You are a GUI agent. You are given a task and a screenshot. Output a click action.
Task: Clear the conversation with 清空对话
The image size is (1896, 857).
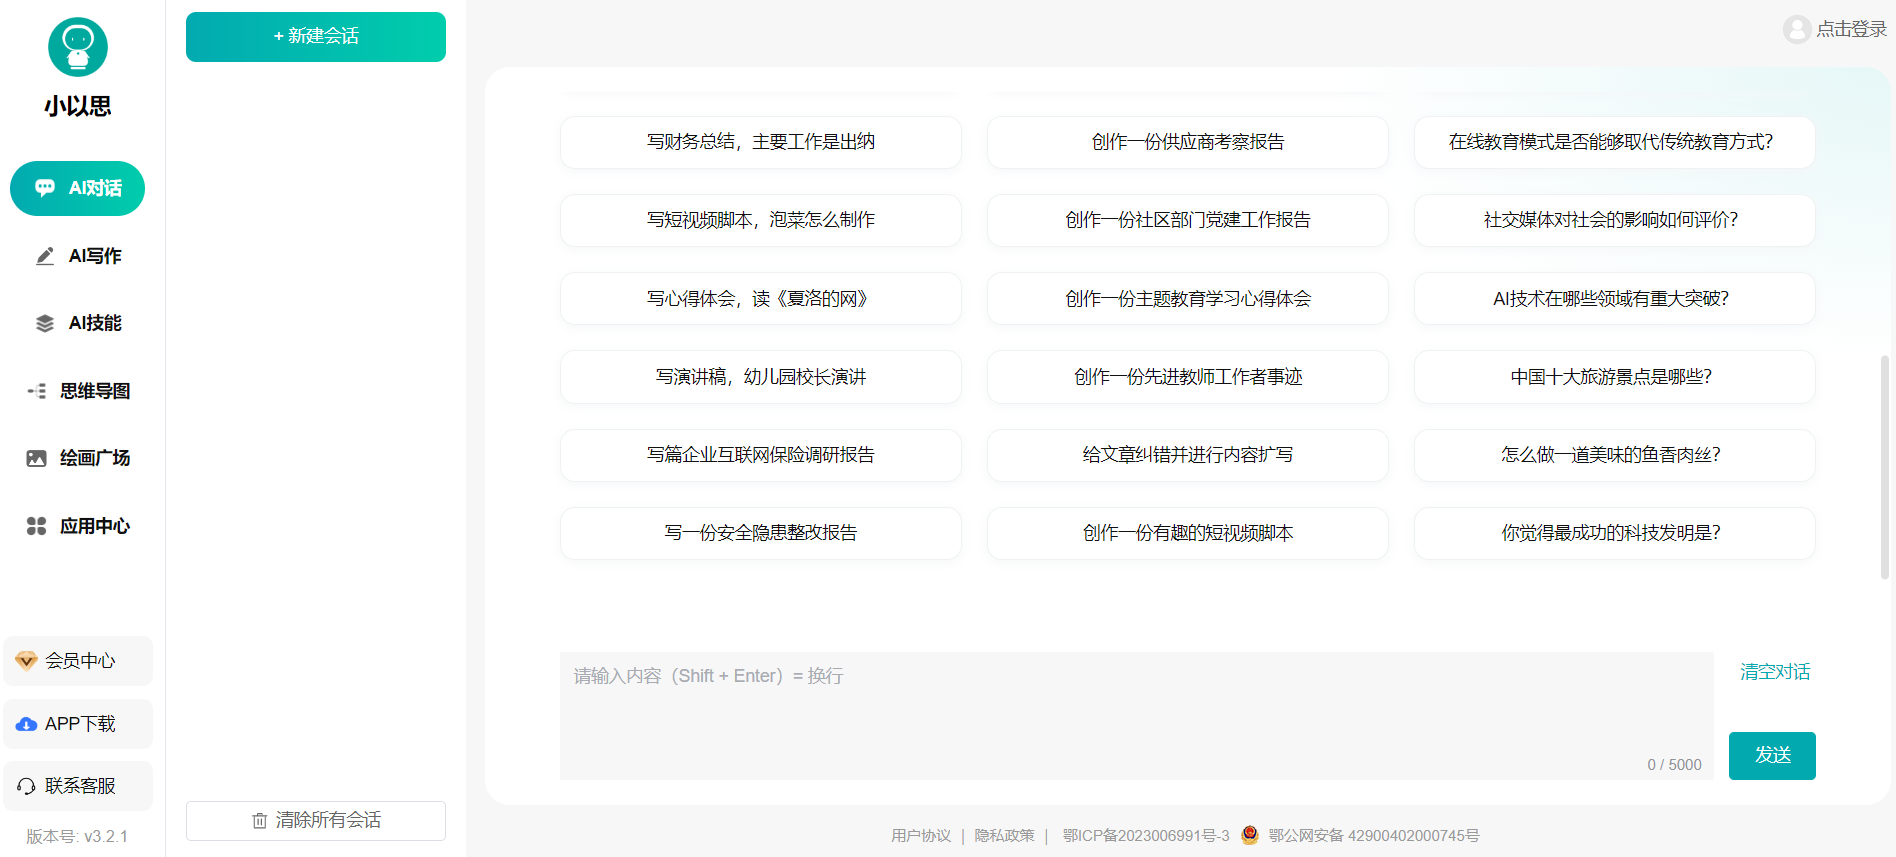(1775, 672)
